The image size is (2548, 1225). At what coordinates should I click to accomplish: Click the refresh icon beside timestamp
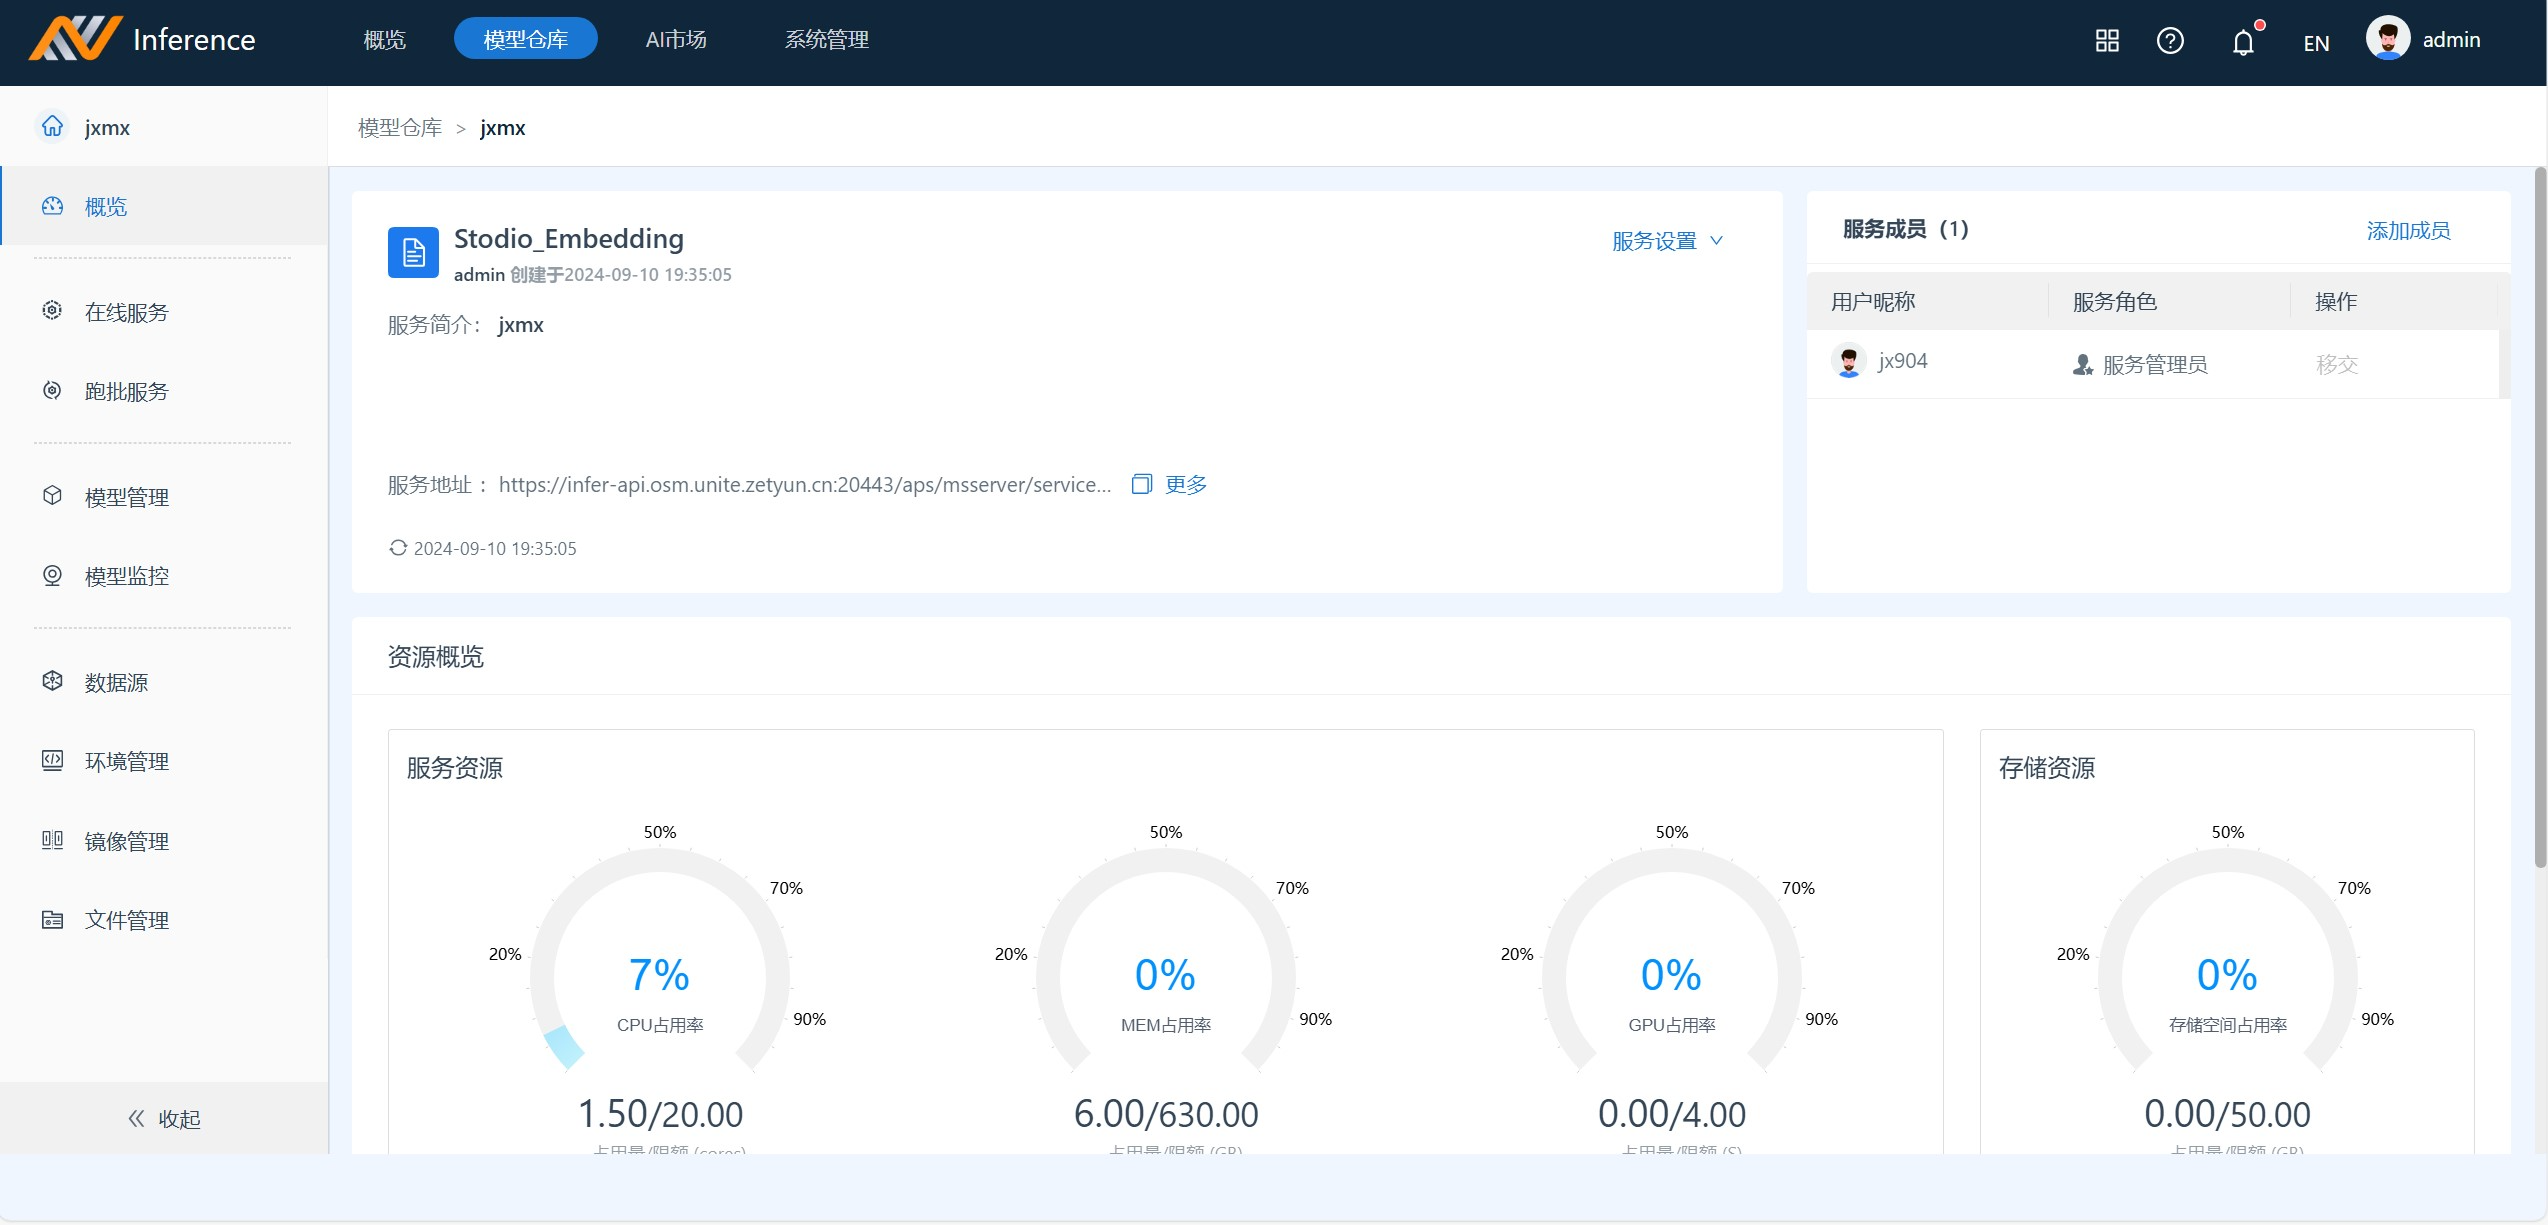click(x=398, y=548)
